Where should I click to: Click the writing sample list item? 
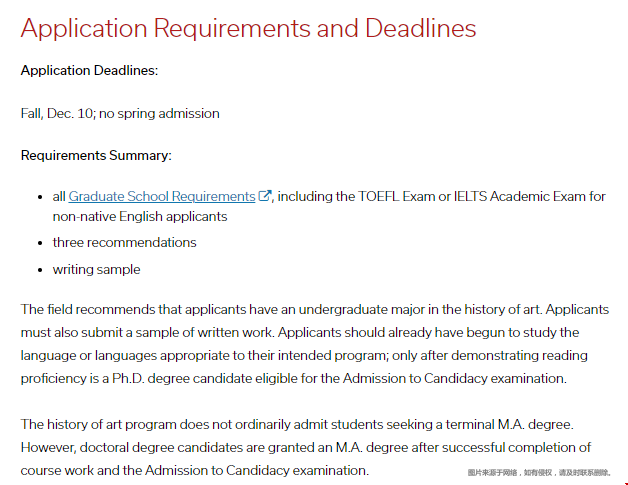96,269
